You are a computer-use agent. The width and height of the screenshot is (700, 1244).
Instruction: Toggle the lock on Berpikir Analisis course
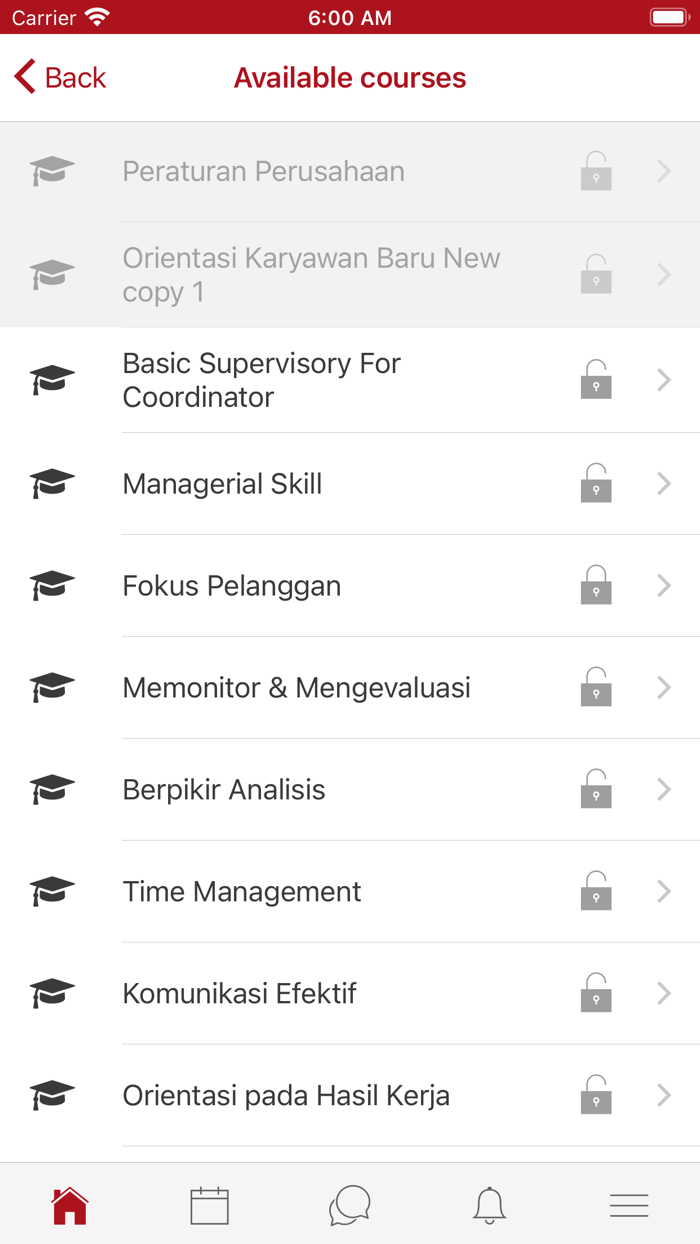(595, 789)
